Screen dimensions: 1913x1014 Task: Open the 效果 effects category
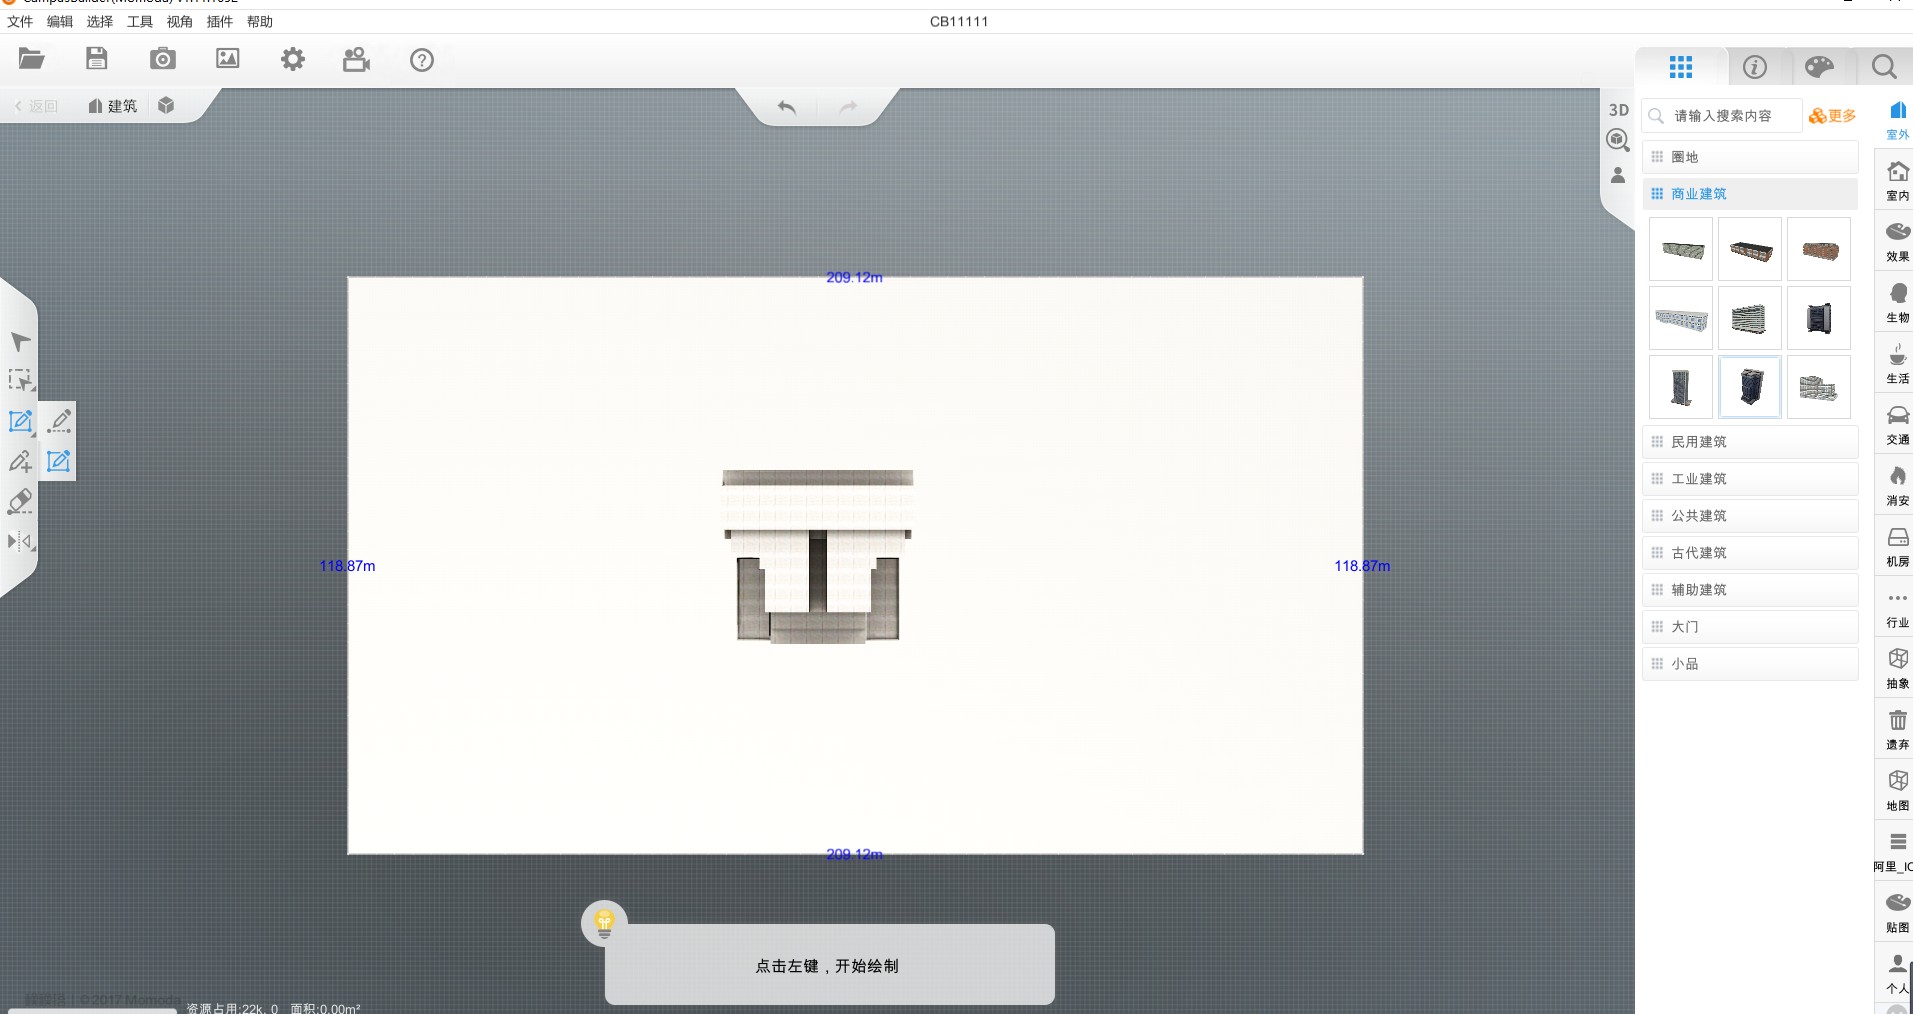1897,242
